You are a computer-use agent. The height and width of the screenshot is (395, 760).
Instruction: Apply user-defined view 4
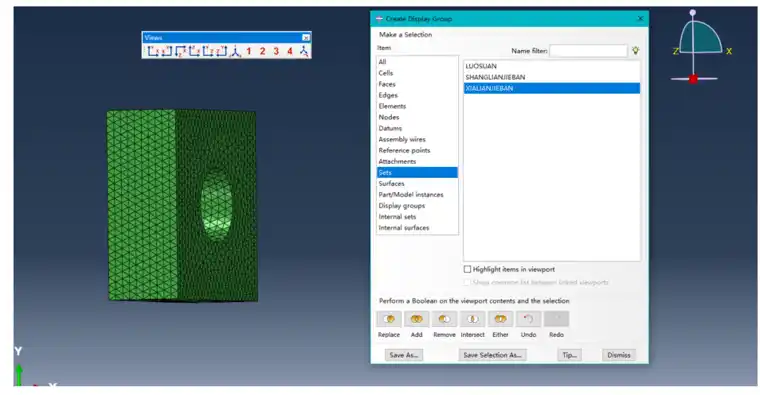coord(290,51)
